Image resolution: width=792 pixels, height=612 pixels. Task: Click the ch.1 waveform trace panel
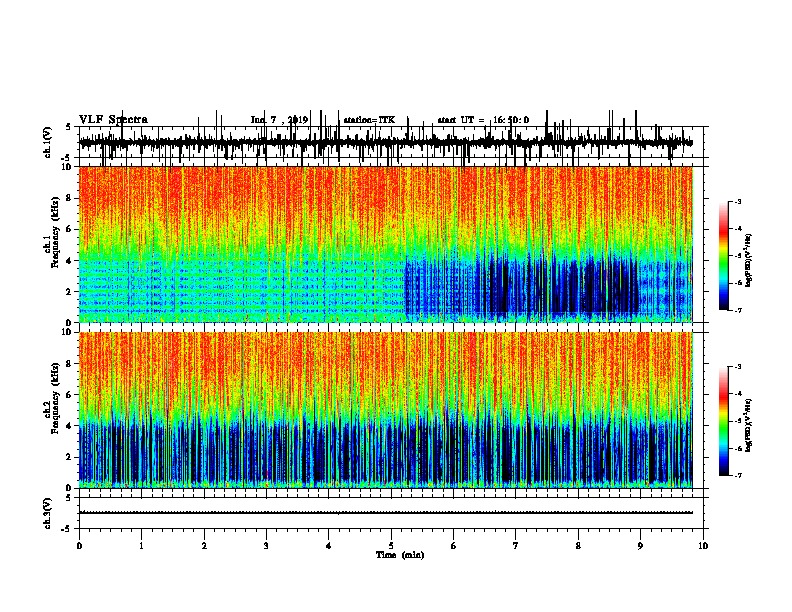coord(393,142)
